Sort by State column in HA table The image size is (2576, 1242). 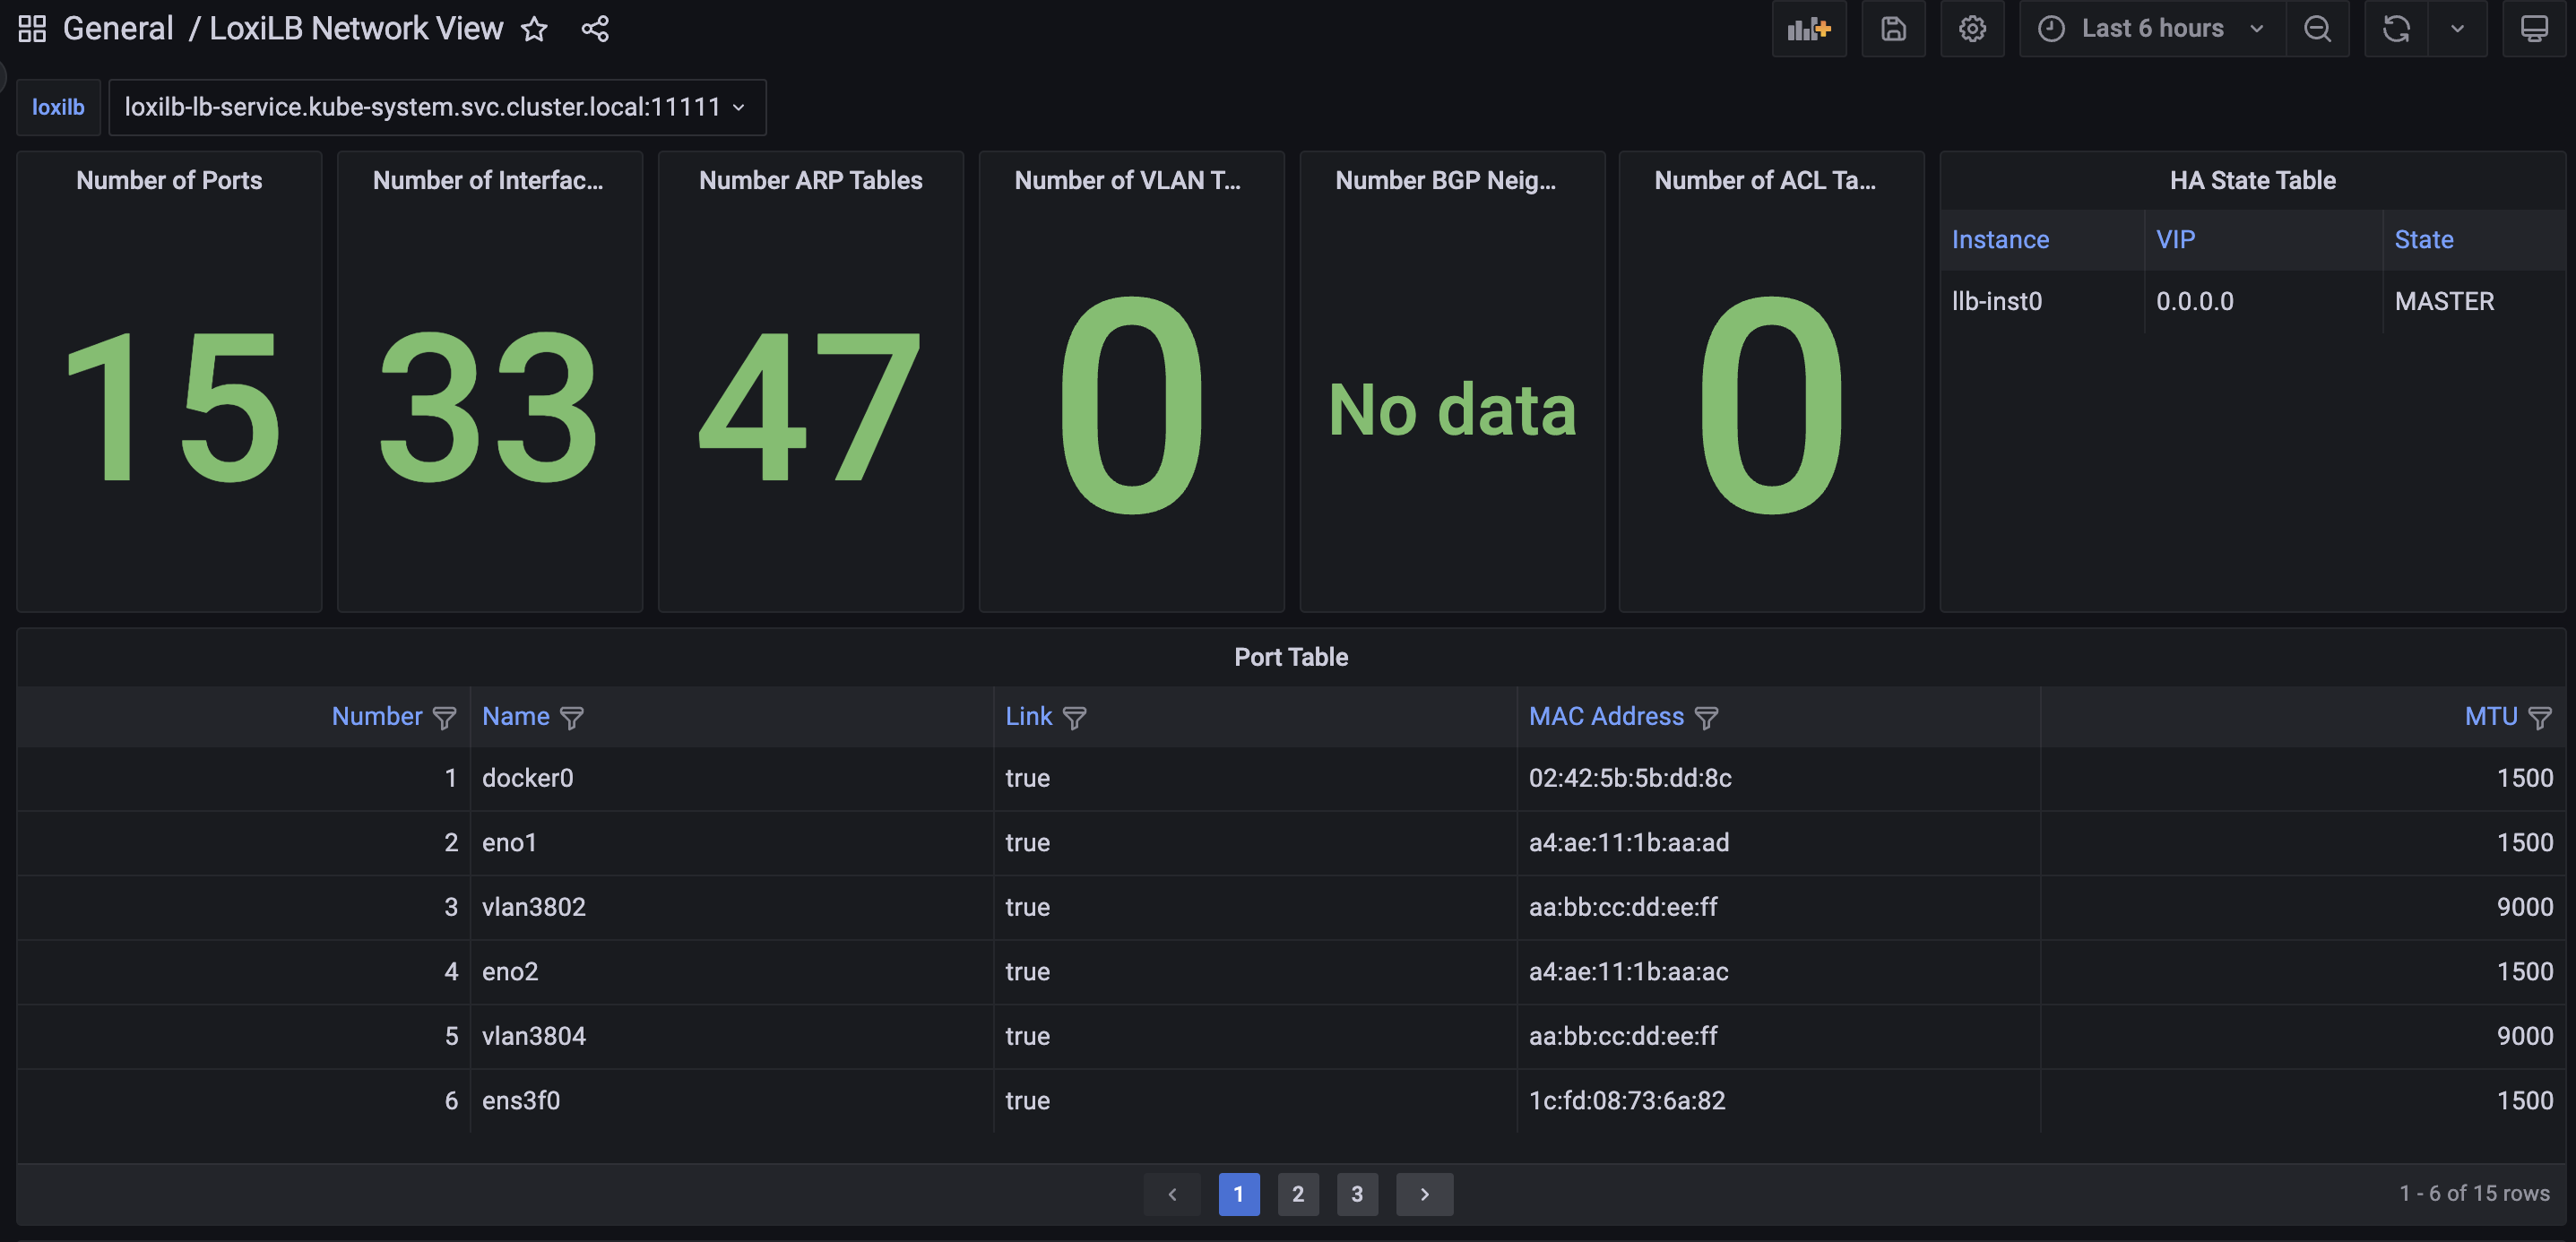click(2423, 240)
